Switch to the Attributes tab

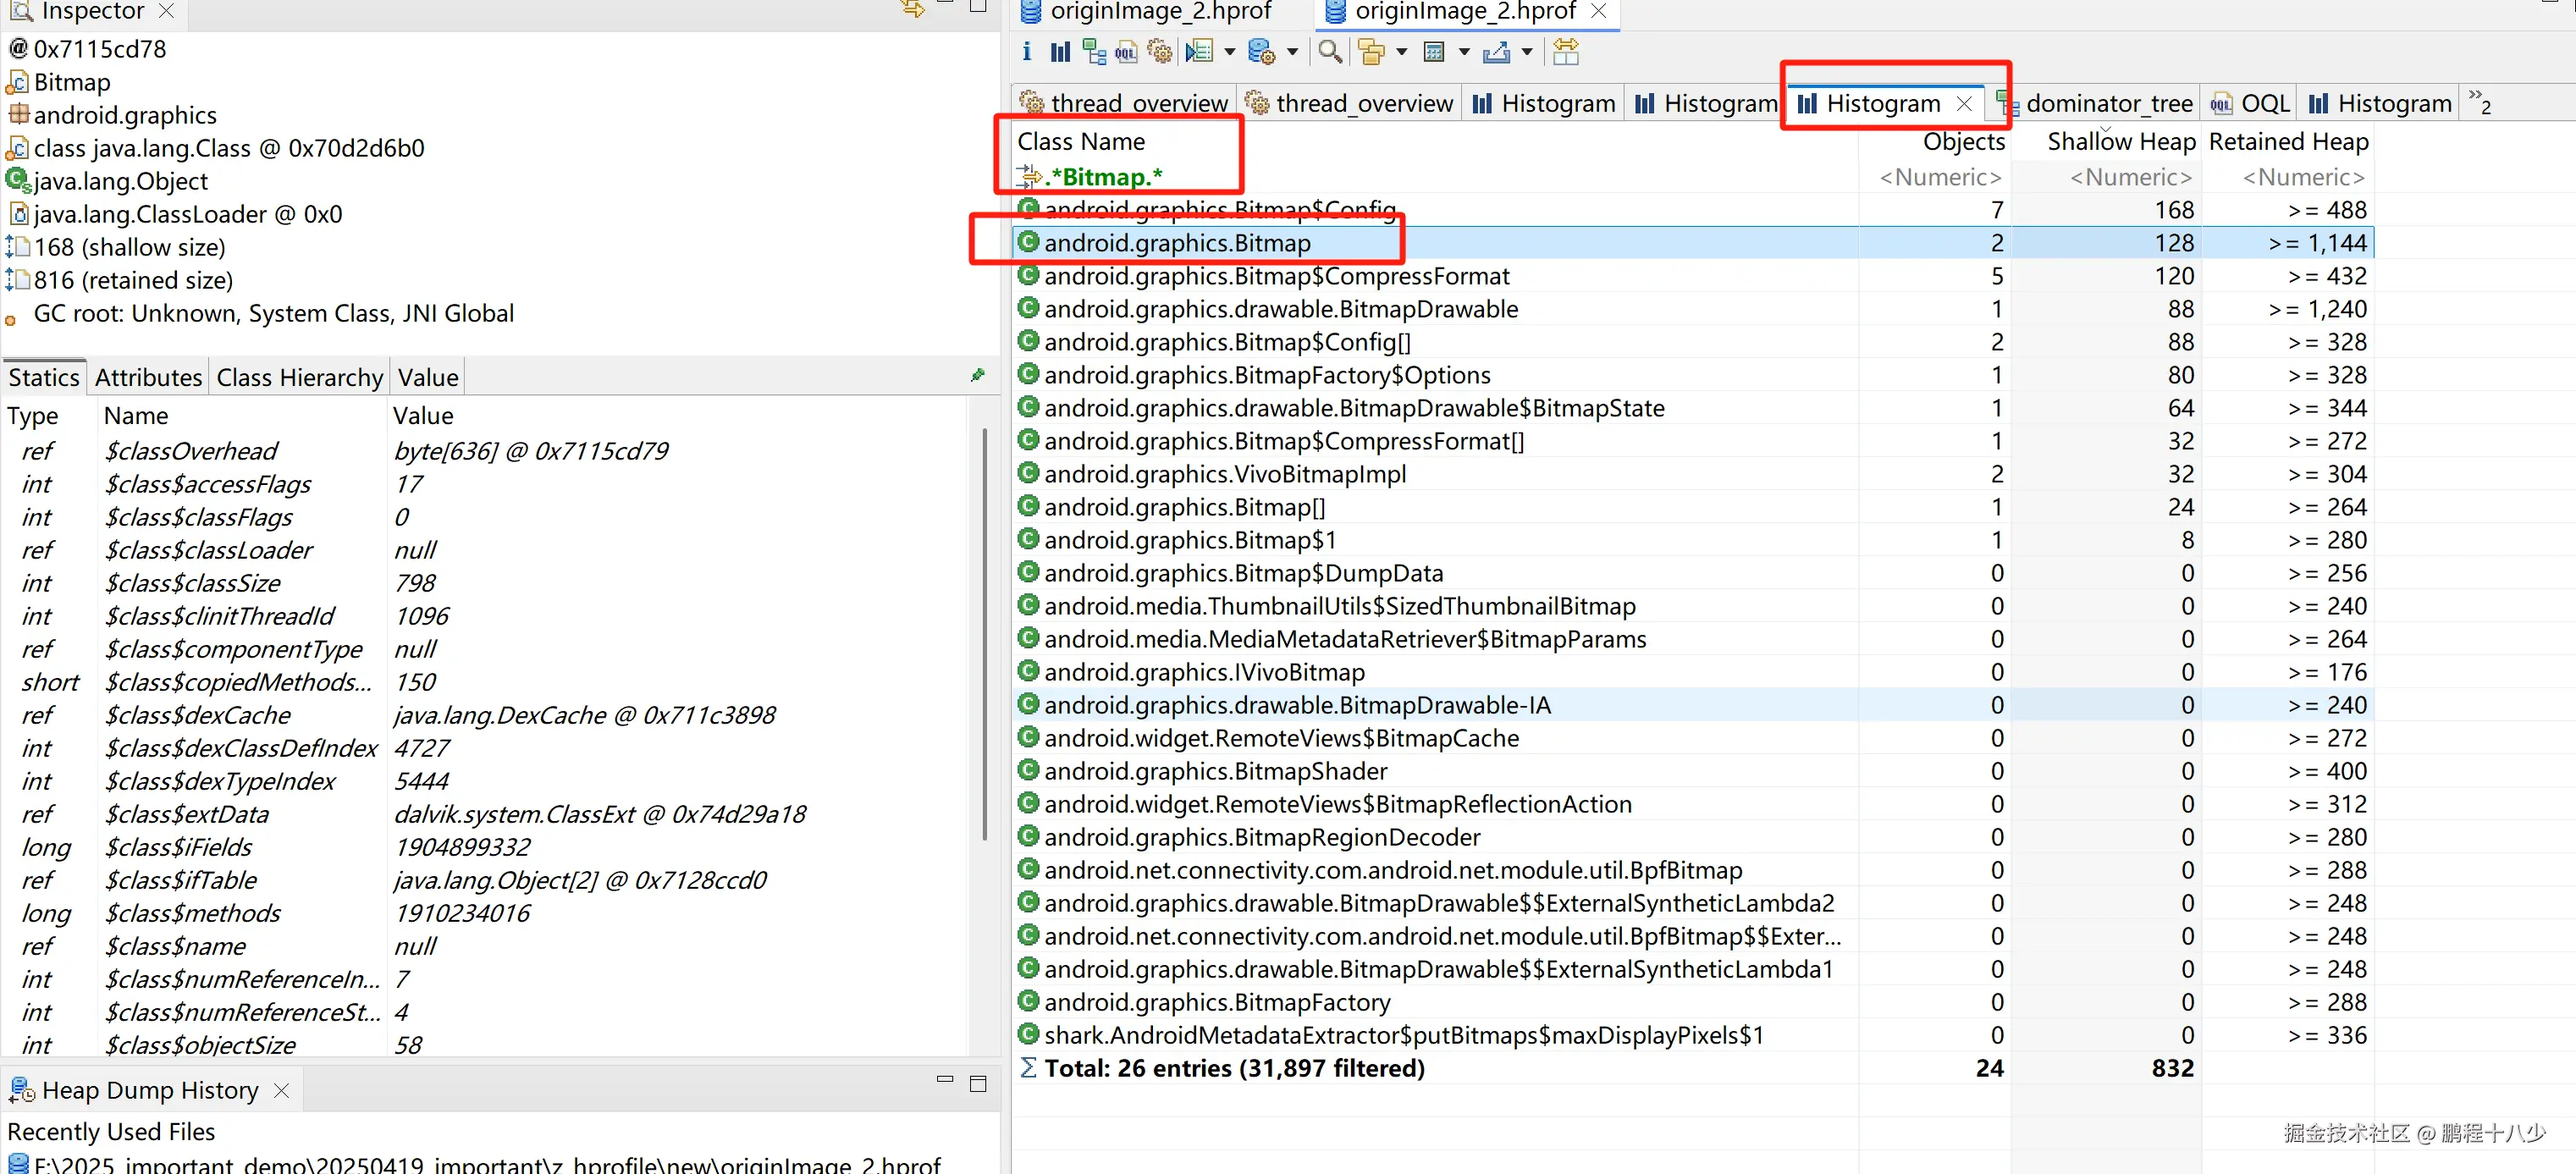(148, 377)
